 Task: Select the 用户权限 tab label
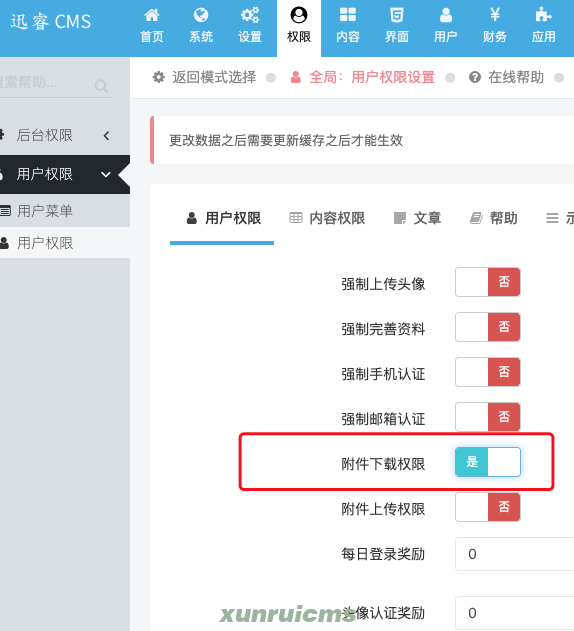(x=233, y=218)
